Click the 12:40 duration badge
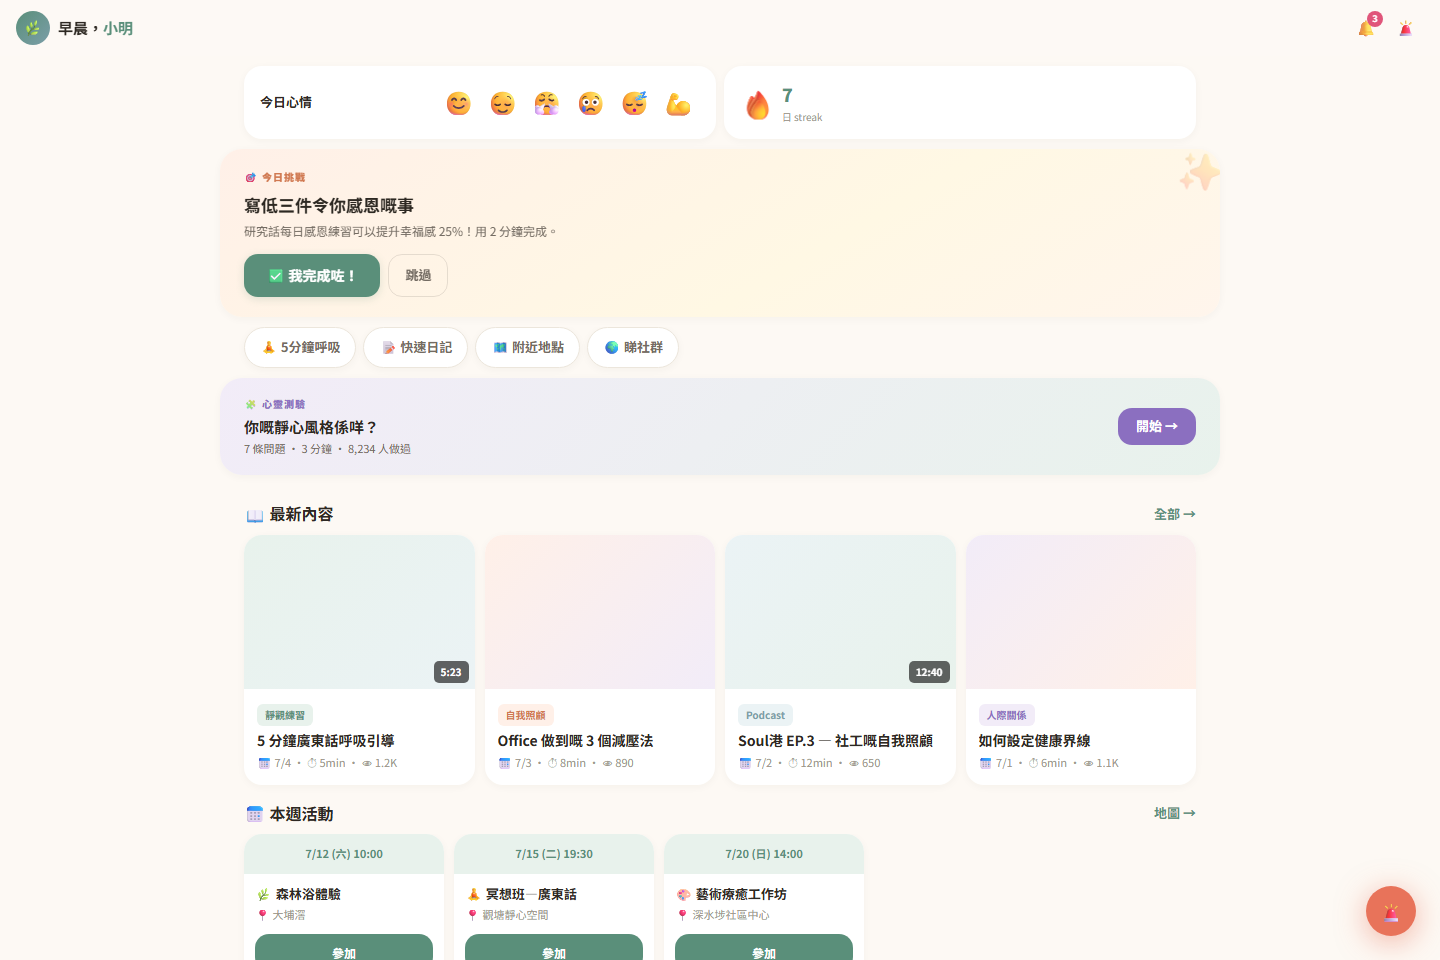 pyautogui.click(x=929, y=672)
